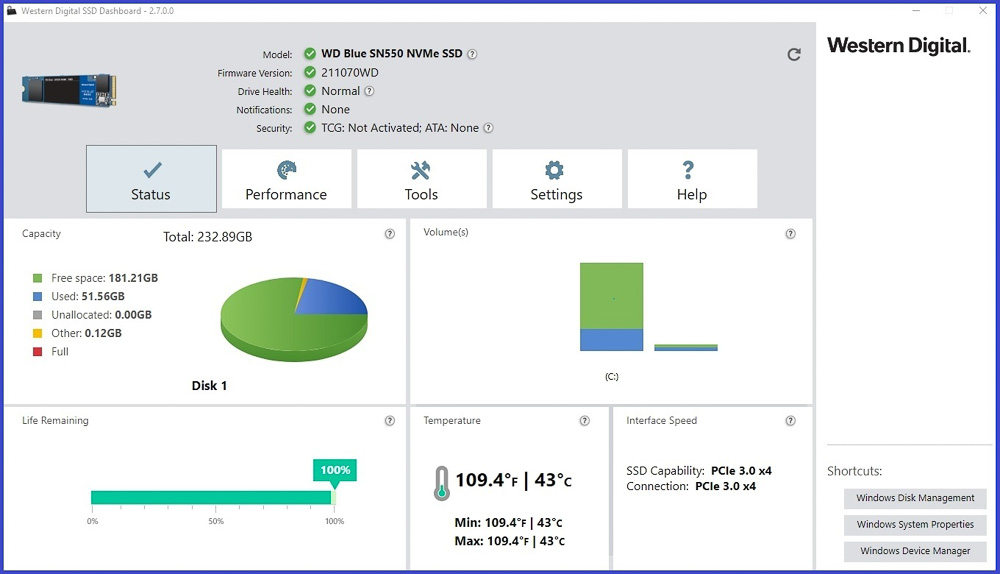Open the Interface Speed help icon
Viewport: 1000px width, 574px height.
tap(790, 421)
